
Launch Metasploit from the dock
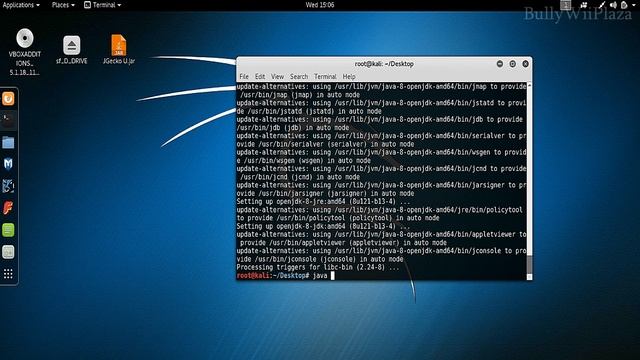tap(8, 164)
